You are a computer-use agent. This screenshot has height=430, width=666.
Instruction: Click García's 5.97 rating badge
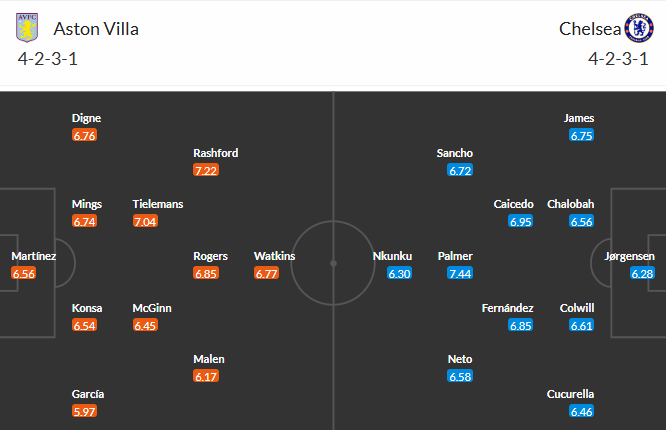[85, 411]
